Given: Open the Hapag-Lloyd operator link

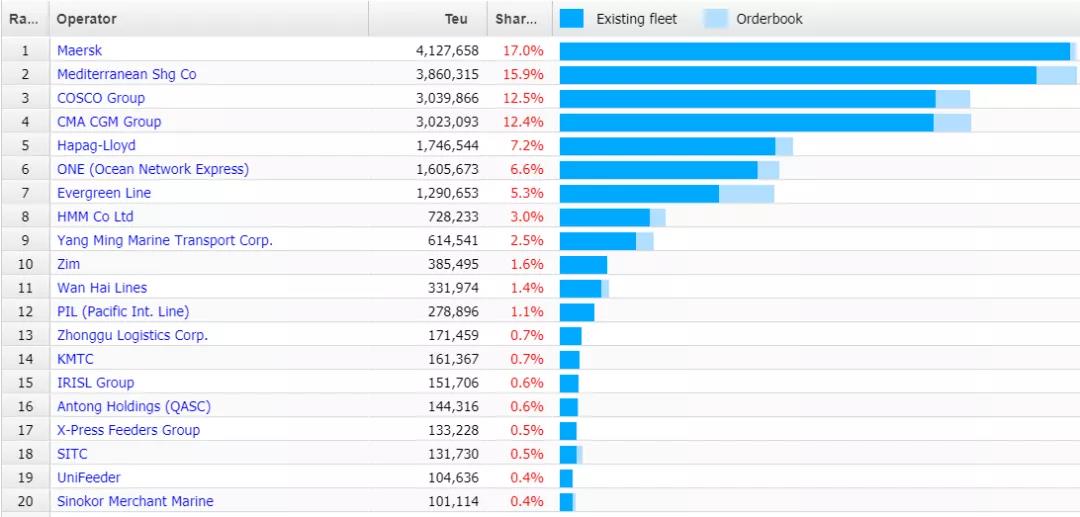Looking at the screenshot, I should tap(97, 146).
